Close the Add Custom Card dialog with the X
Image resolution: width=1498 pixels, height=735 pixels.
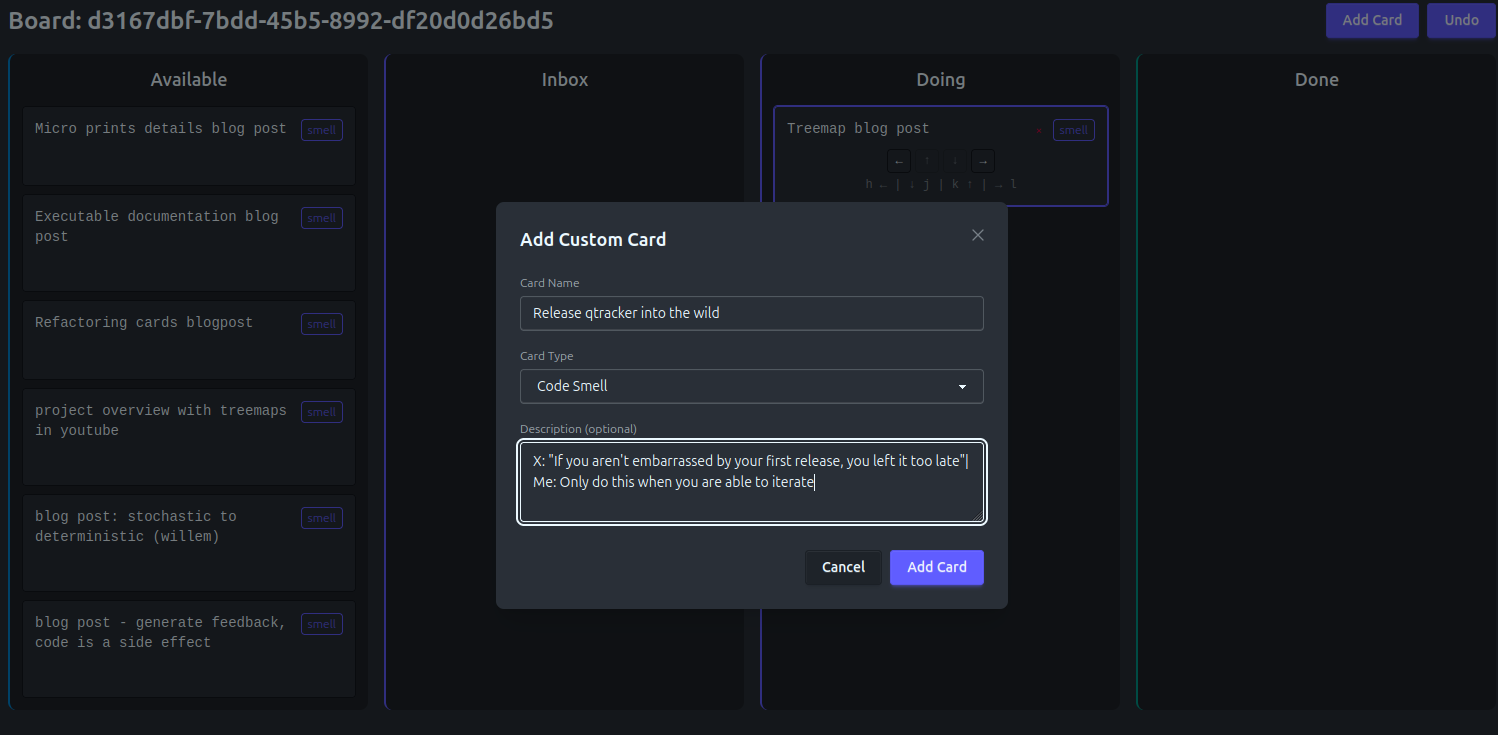point(977,235)
